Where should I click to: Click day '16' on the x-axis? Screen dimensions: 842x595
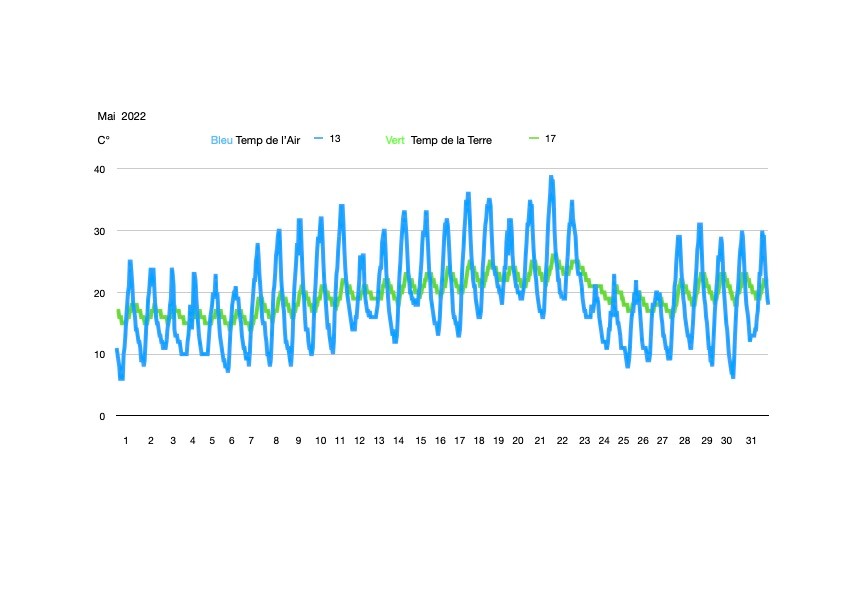pyautogui.click(x=440, y=440)
